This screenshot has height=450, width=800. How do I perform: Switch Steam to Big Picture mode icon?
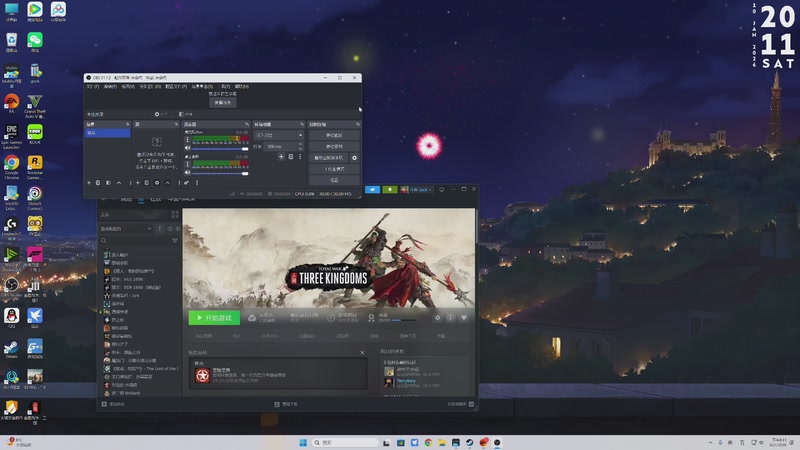tap(442, 189)
